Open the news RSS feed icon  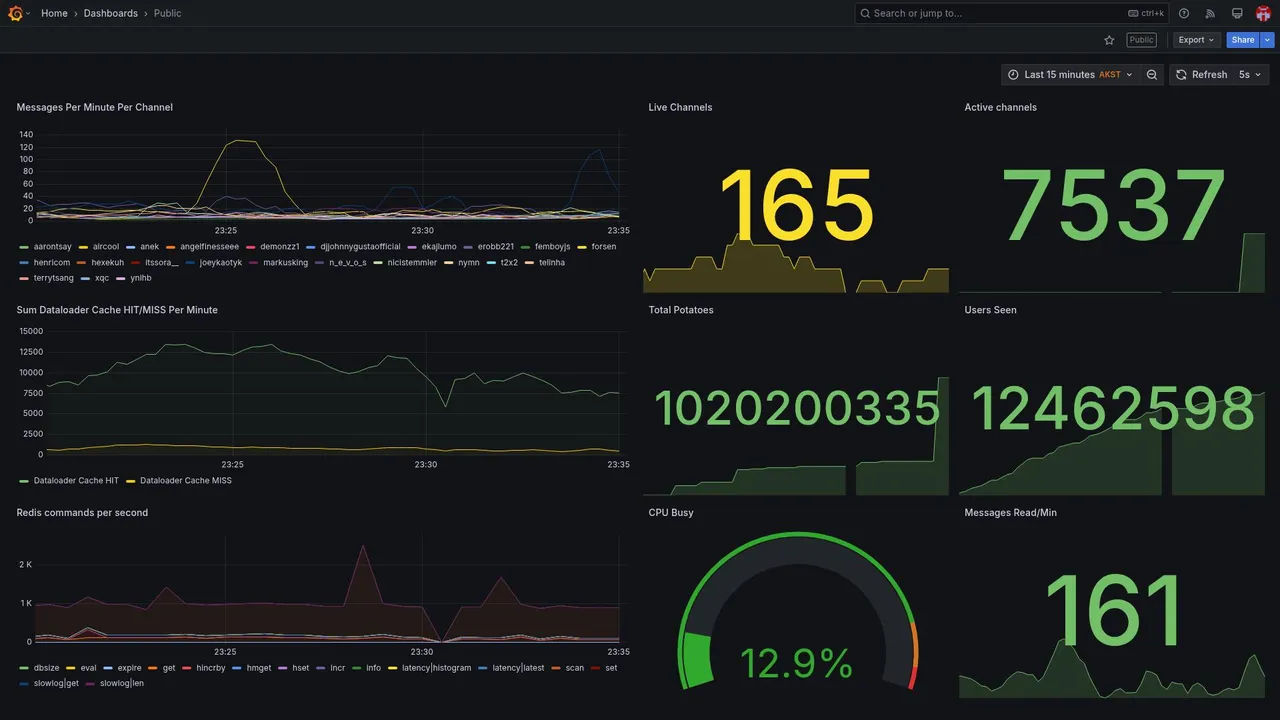[x=1210, y=13]
